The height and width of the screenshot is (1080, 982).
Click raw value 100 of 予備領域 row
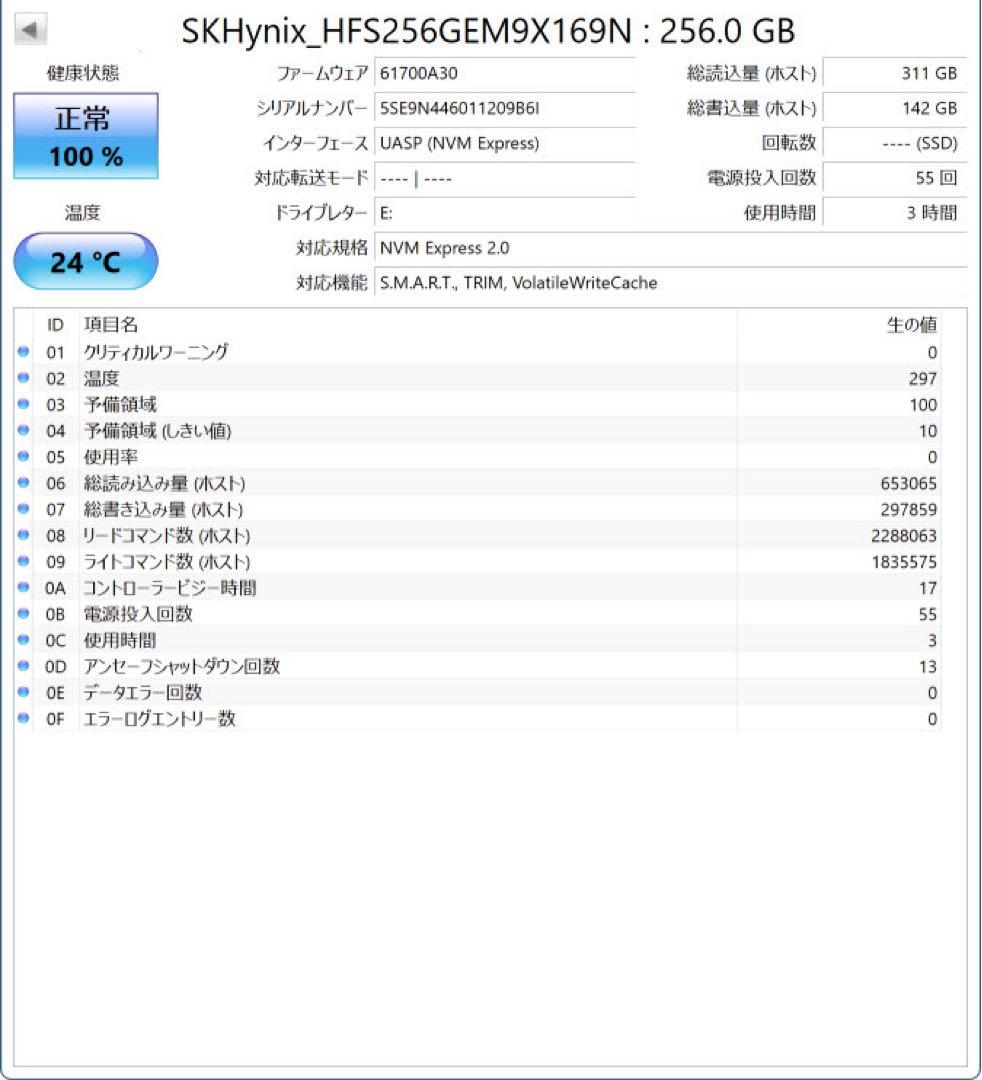pos(923,404)
